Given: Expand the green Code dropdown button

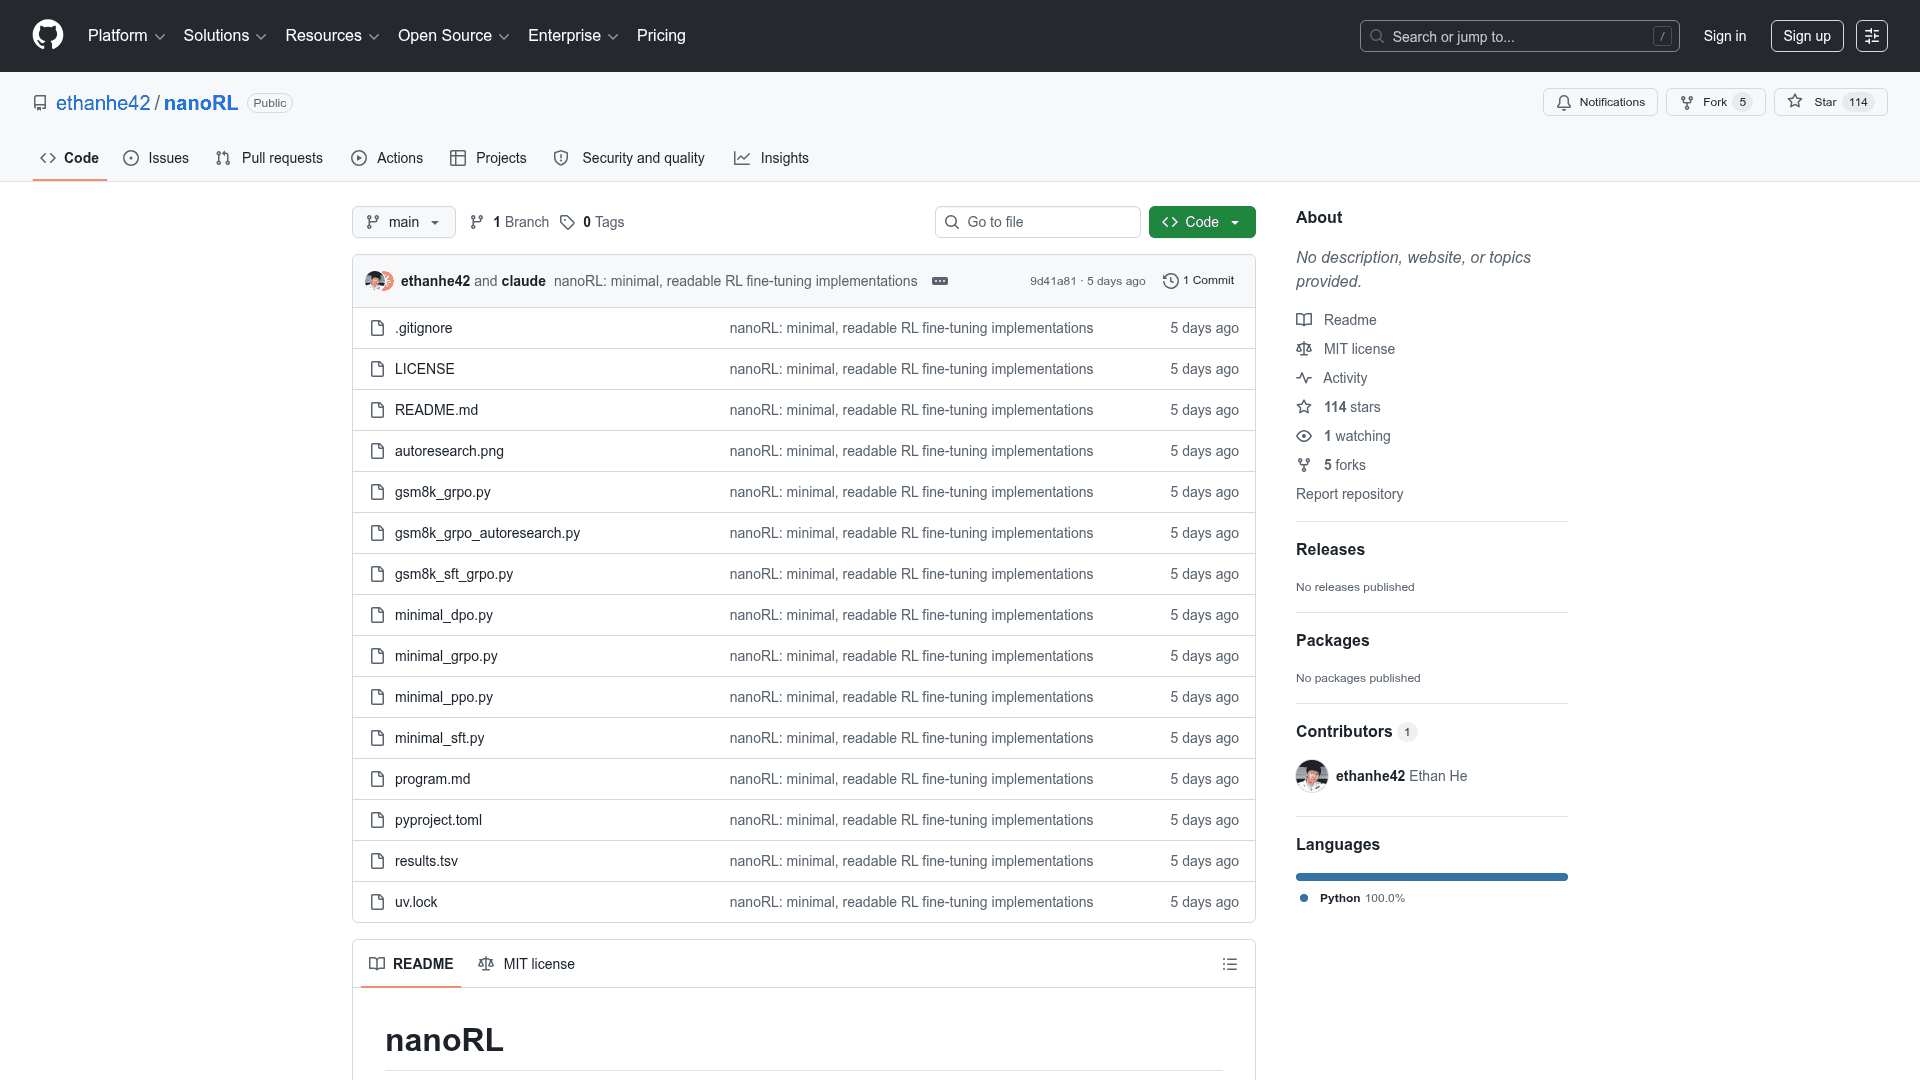Looking at the screenshot, I should point(1202,222).
